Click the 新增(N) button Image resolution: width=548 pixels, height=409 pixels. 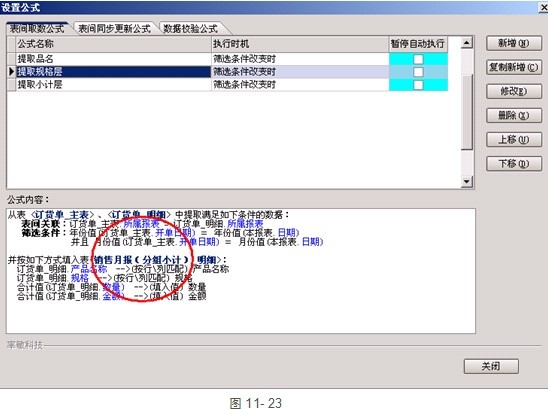(514, 43)
